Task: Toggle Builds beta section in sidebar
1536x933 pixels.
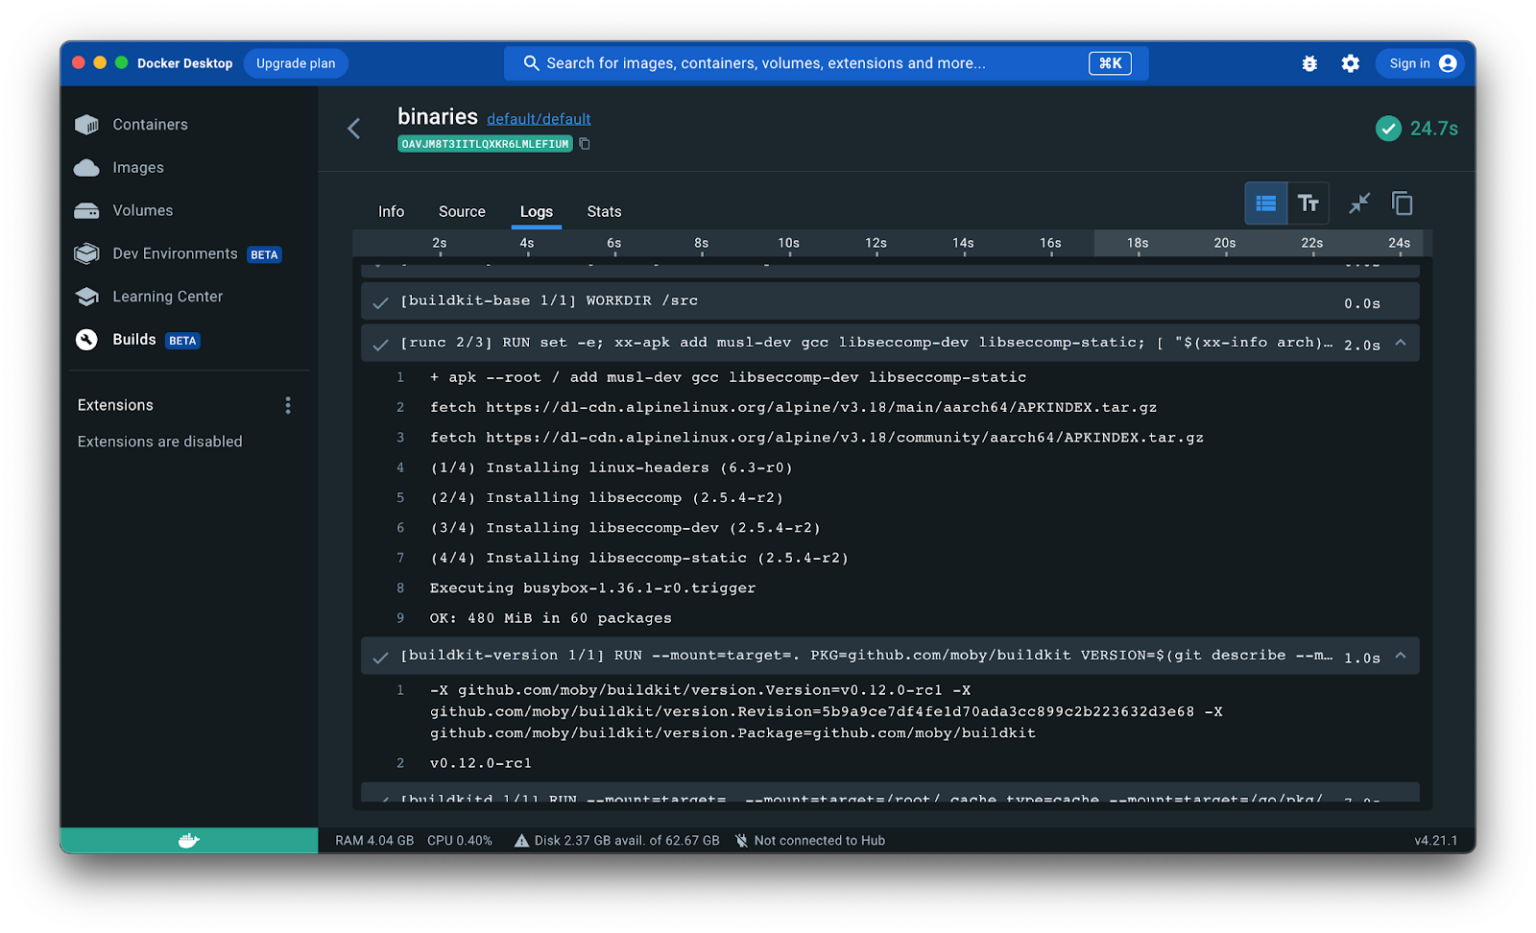Action: (x=133, y=339)
